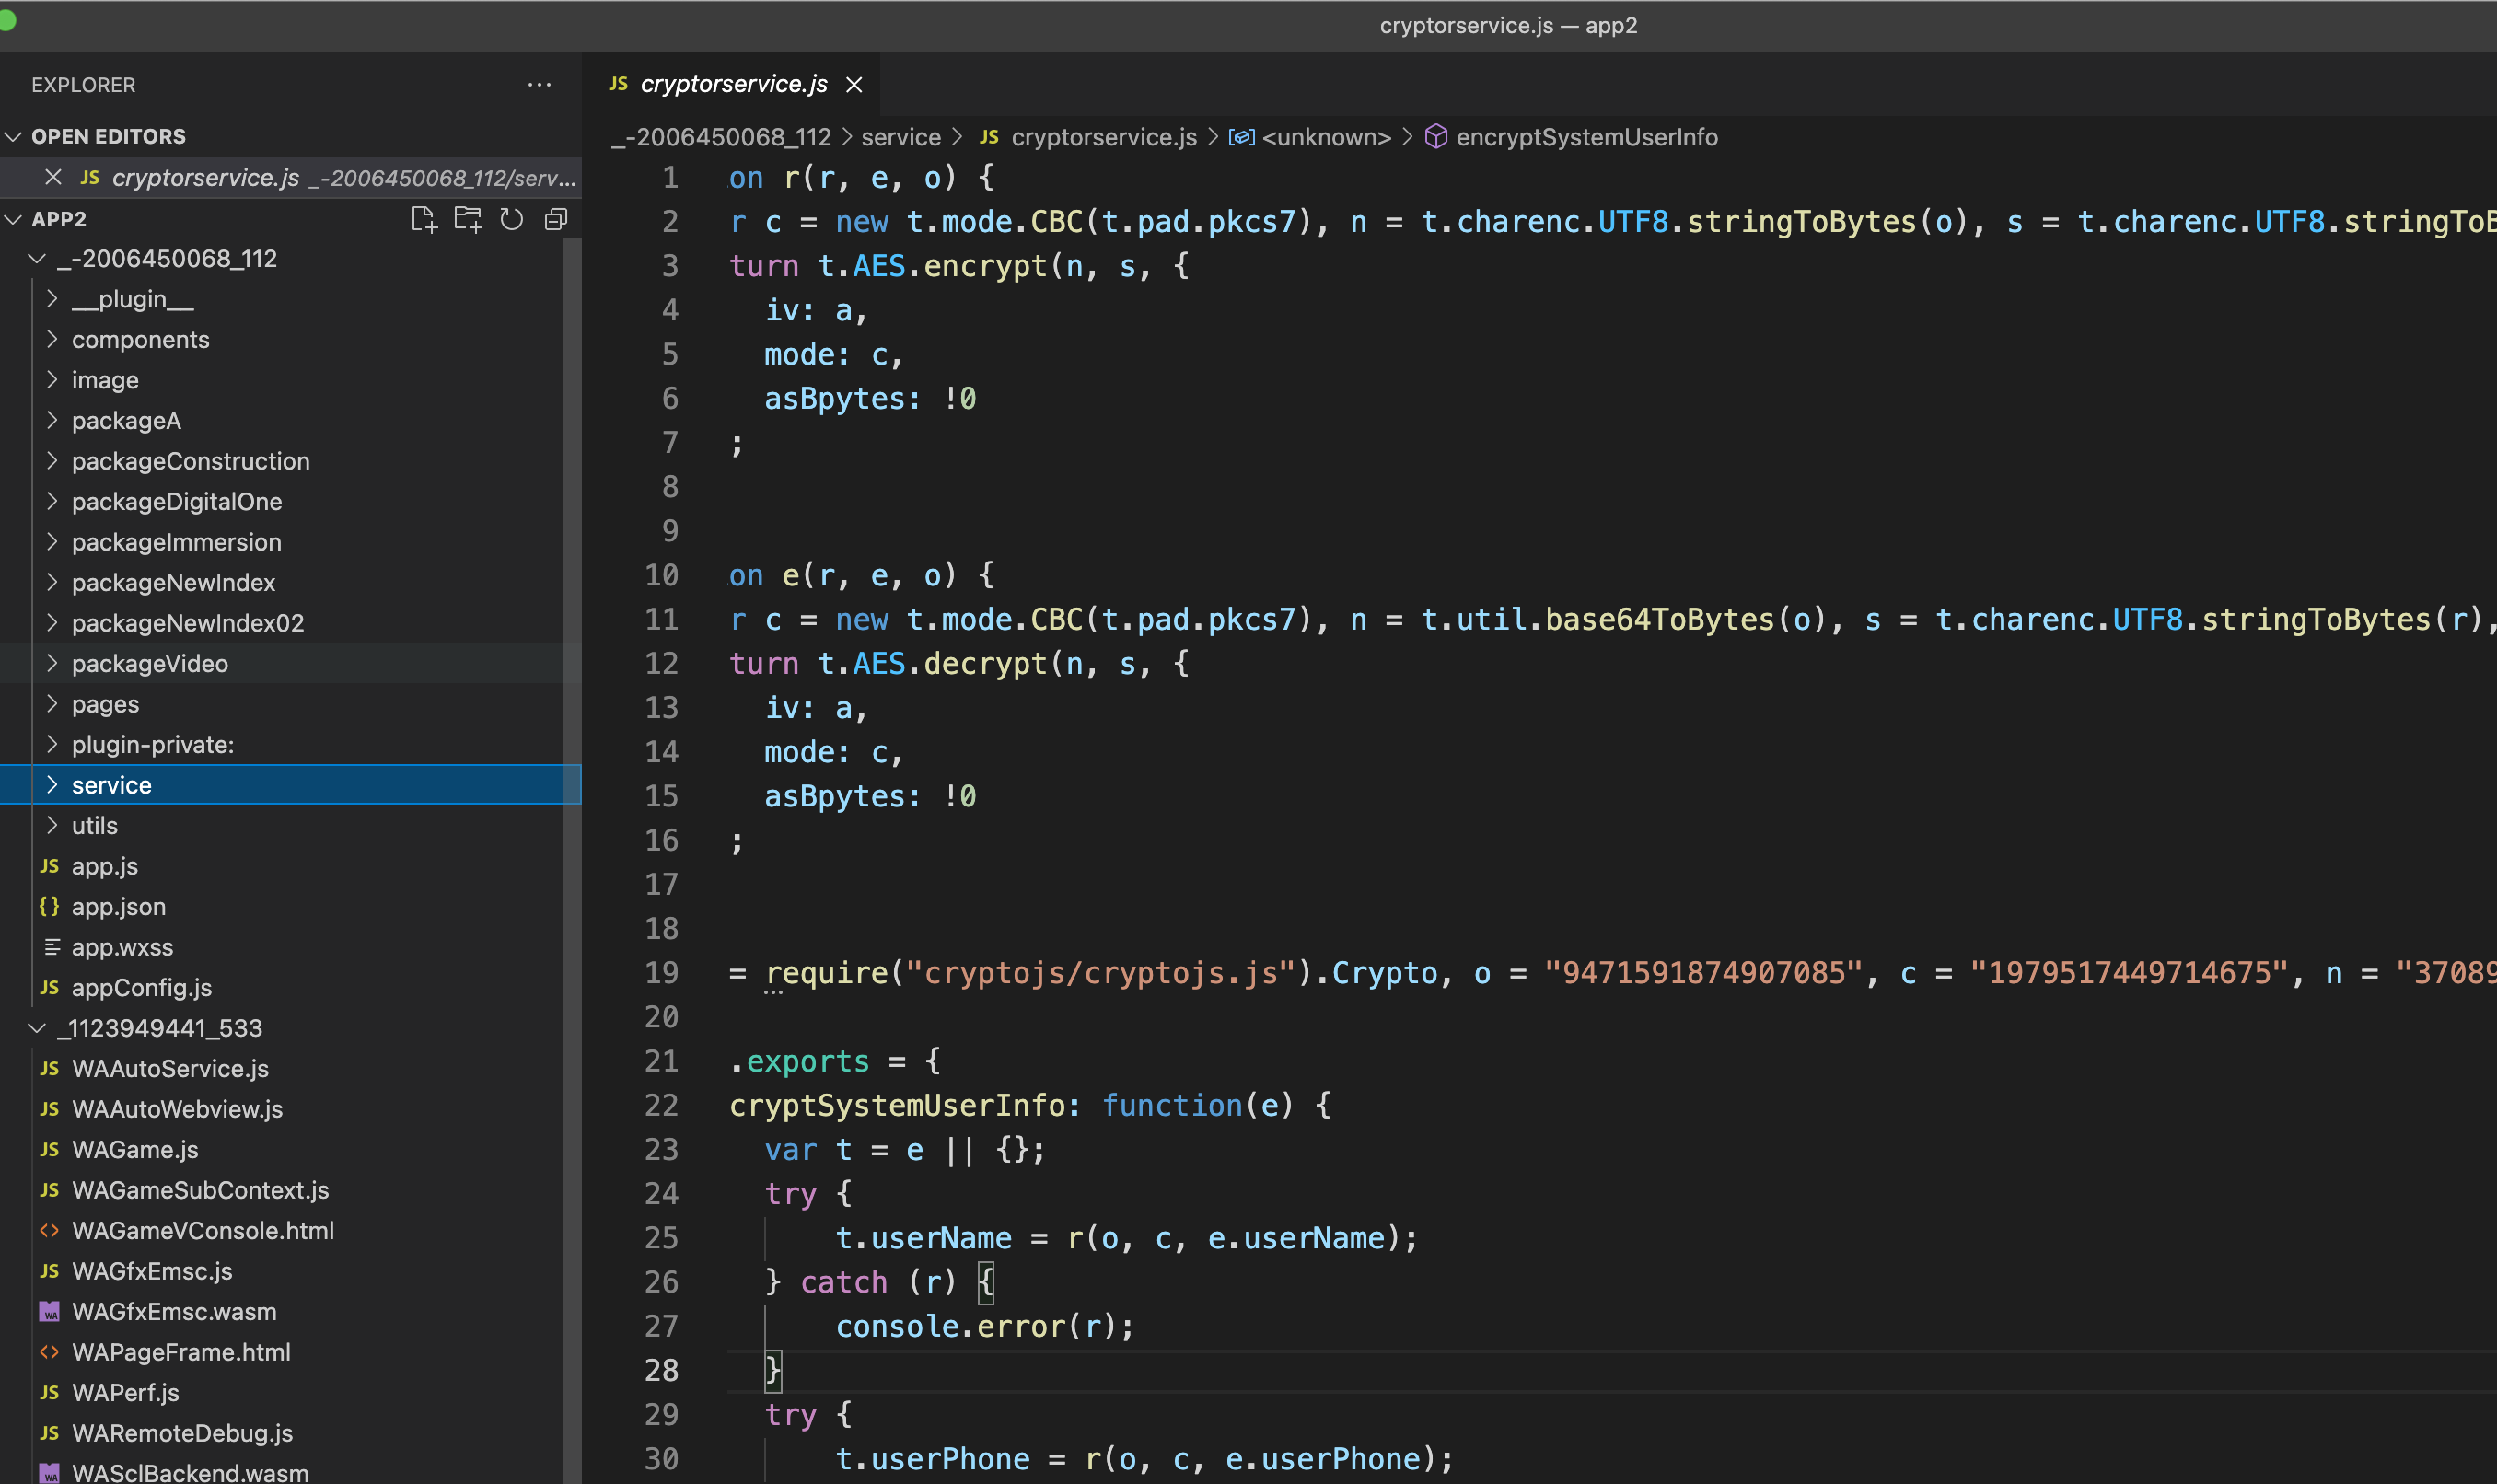This screenshot has height=1484, width=2497.
Task: Click console.error on line 27
Action: [950, 1327]
